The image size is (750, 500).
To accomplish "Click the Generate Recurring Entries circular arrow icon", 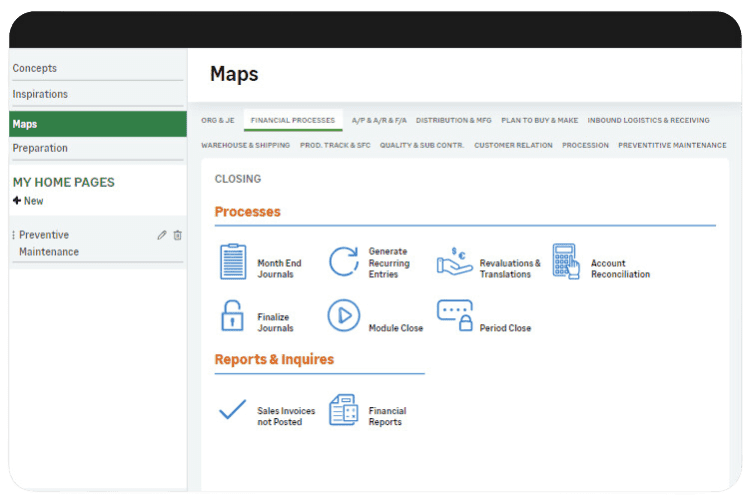I will (343, 261).
